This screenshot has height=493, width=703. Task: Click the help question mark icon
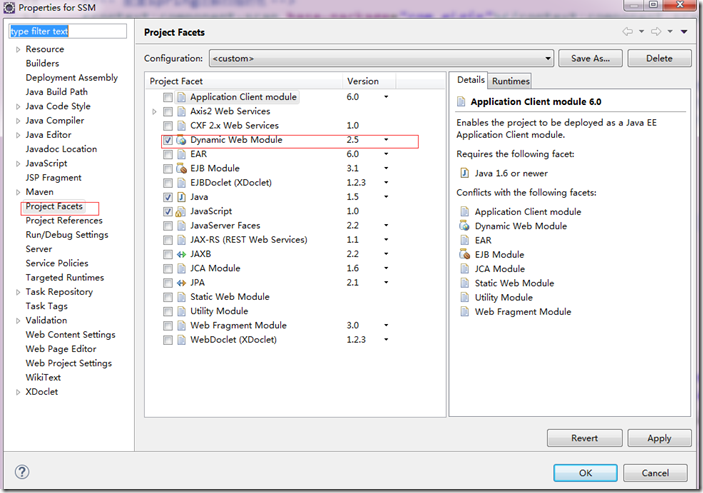[22, 472]
